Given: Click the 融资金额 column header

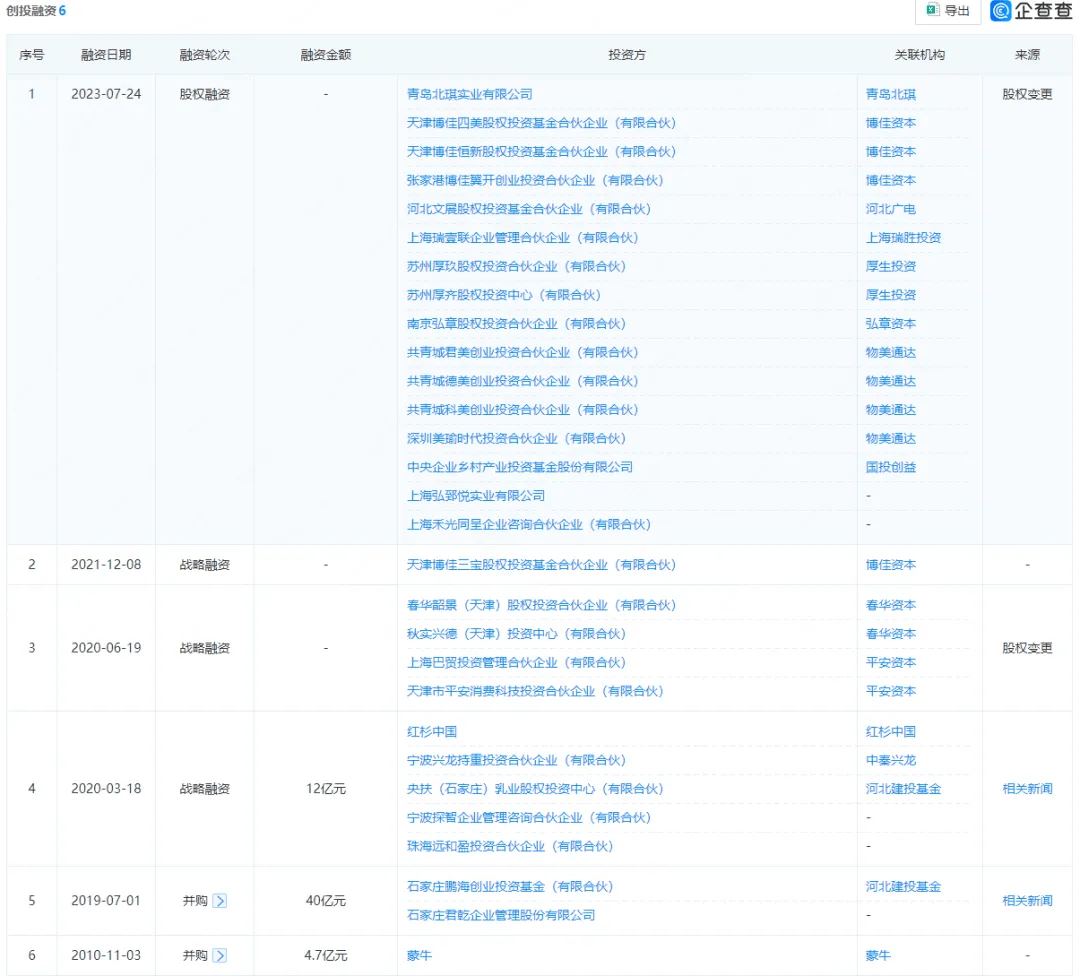Looking at the screenshot, I should (x=326, y=55).
